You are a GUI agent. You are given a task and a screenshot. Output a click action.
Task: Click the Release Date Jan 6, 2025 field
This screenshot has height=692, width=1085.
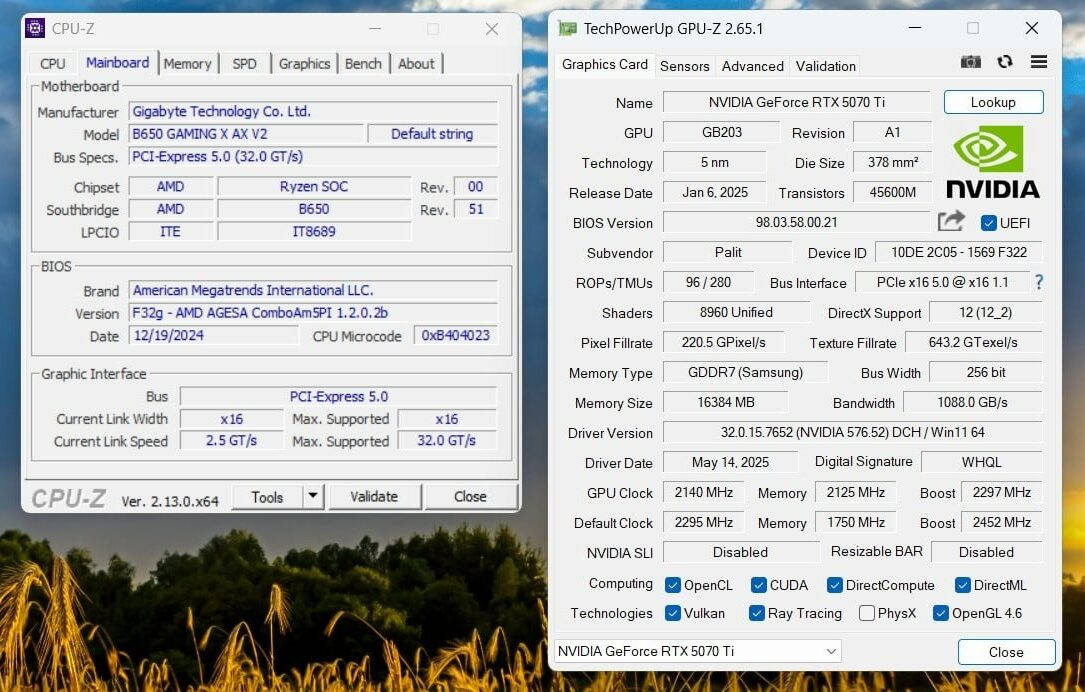tap(715, 192)
